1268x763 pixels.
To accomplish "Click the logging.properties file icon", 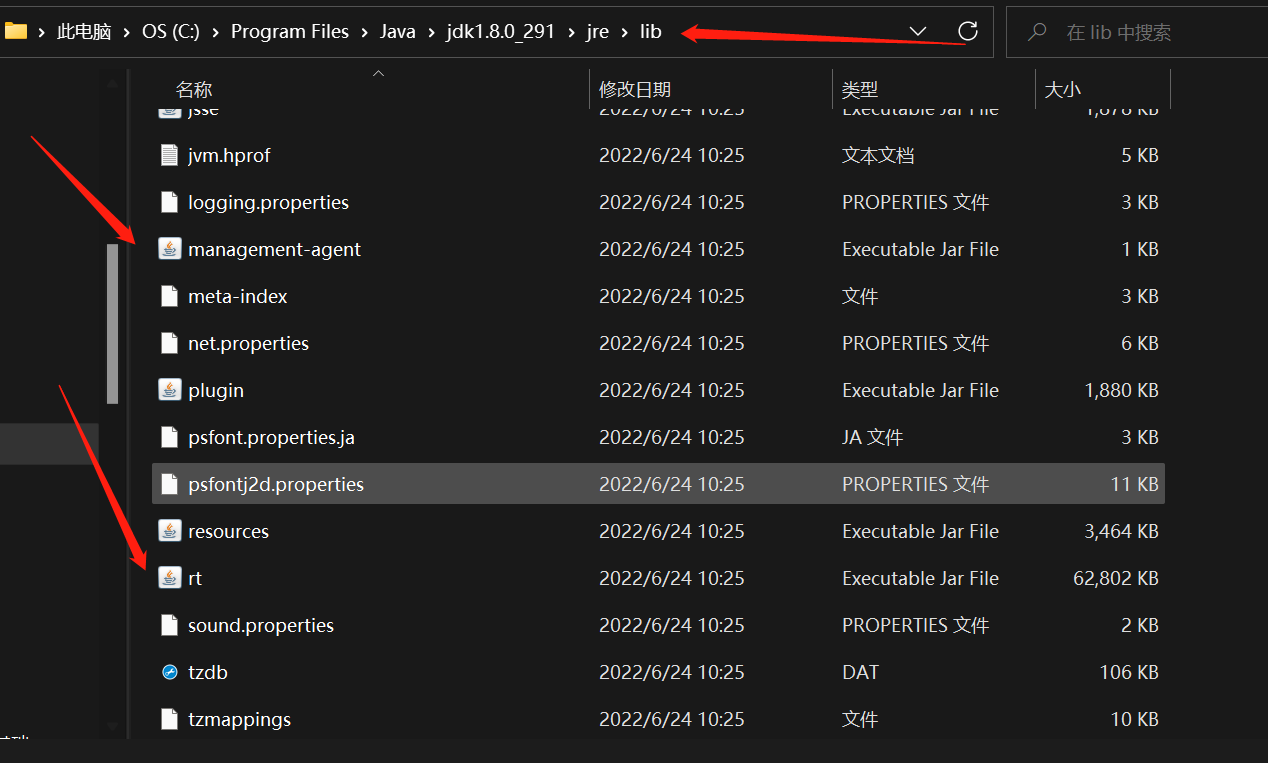I will tap(170, 202).
